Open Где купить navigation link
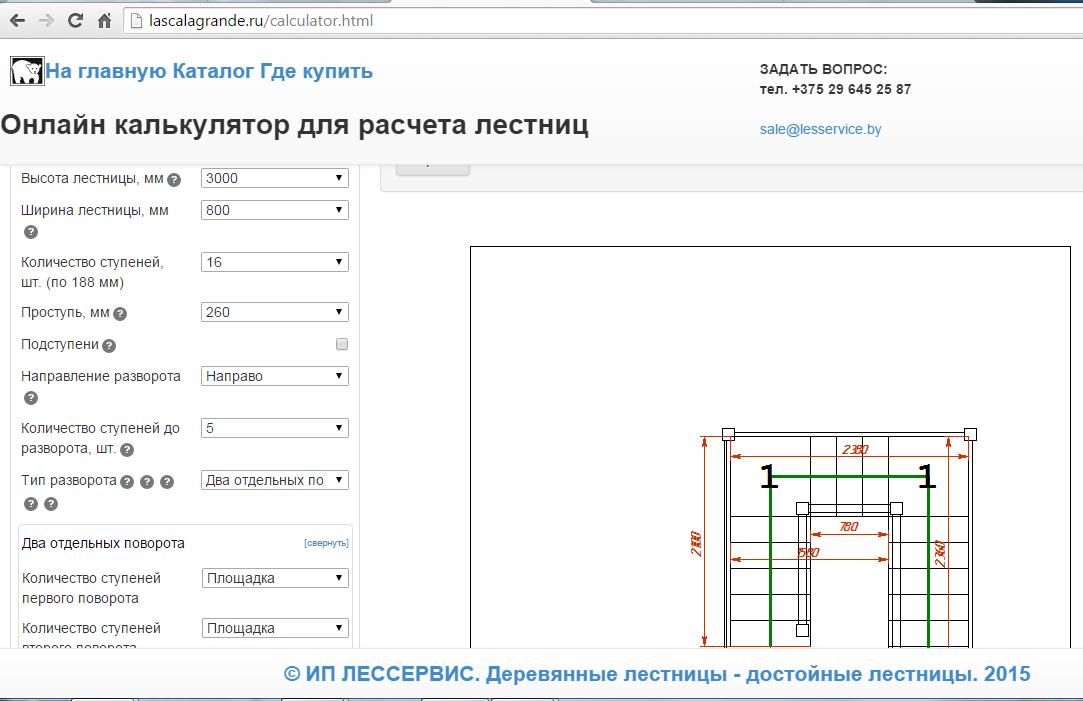The image size is (1083, 701). [316, 71]
